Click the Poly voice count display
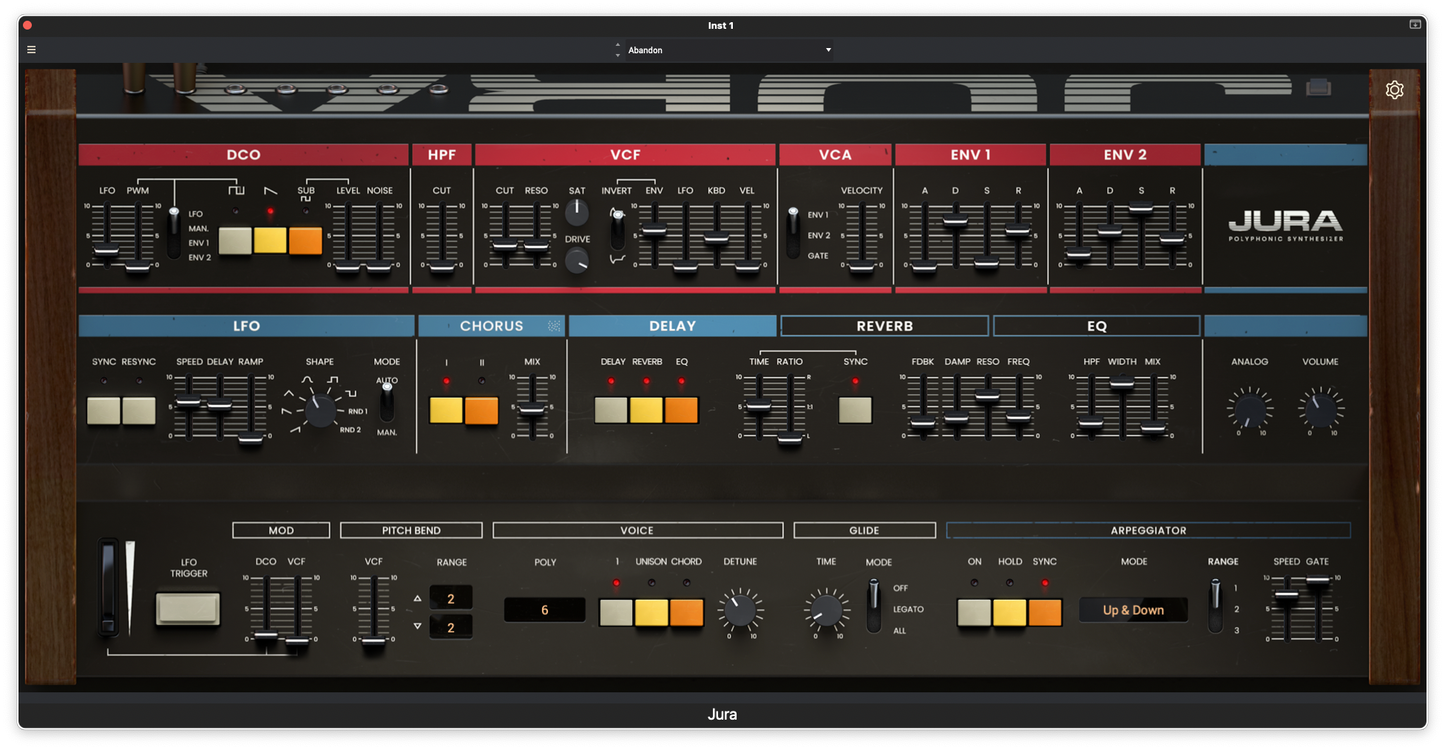1445x750 pixels. click(544, 610)
